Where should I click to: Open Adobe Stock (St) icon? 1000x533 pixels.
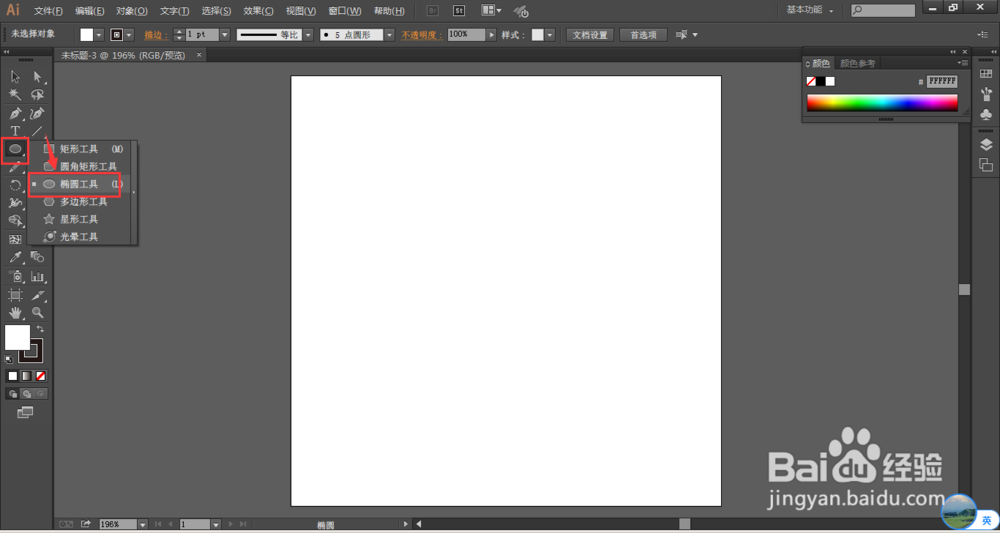(x=458, y=11)
